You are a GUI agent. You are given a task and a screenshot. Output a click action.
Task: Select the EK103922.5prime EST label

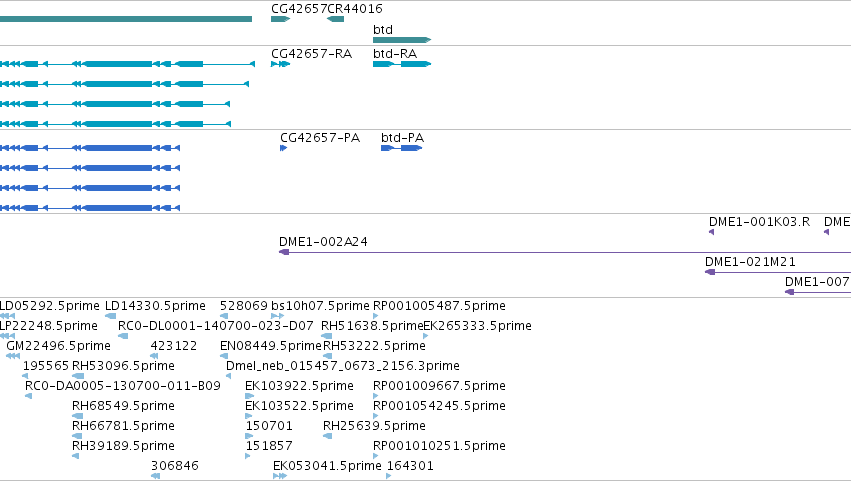299,387
